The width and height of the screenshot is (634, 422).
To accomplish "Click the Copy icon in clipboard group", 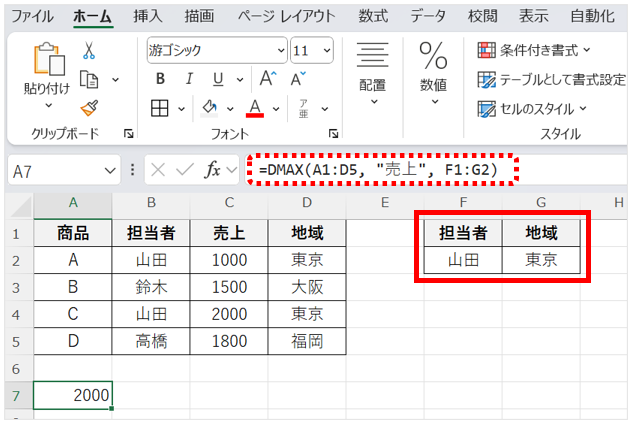I will click(89, 79).
